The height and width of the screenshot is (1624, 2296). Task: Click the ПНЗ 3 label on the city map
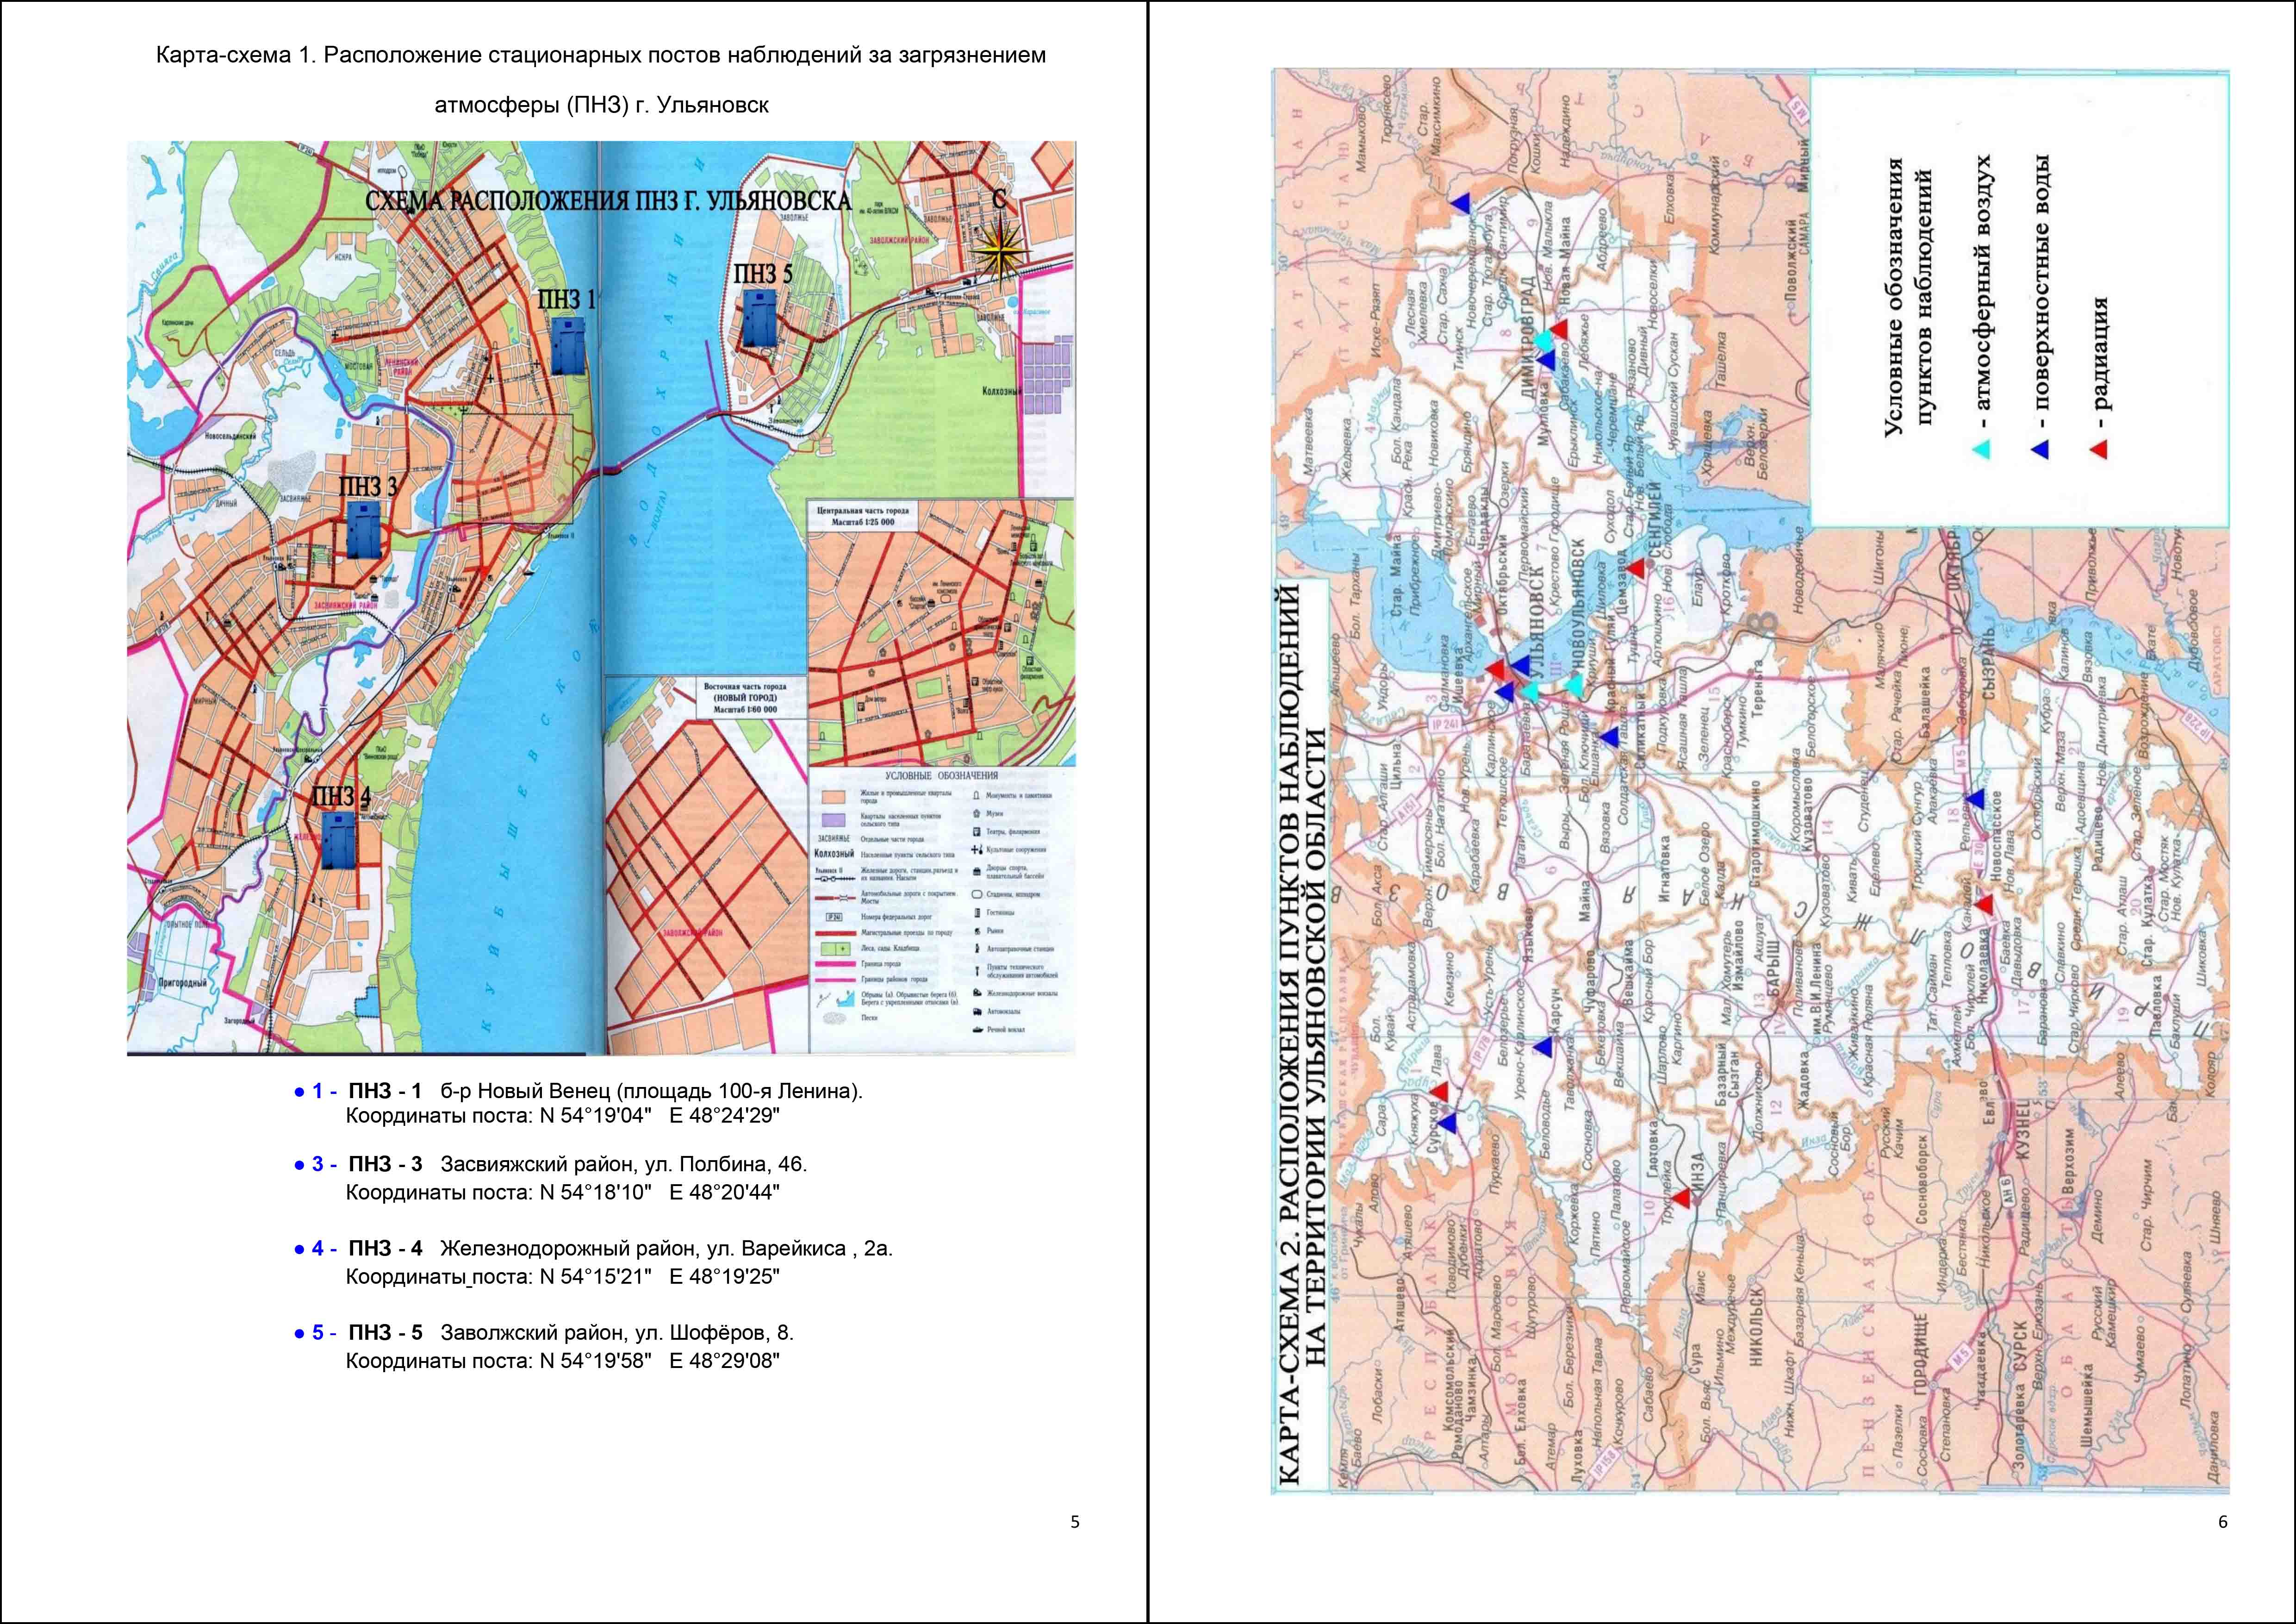(x=368, y=486)
